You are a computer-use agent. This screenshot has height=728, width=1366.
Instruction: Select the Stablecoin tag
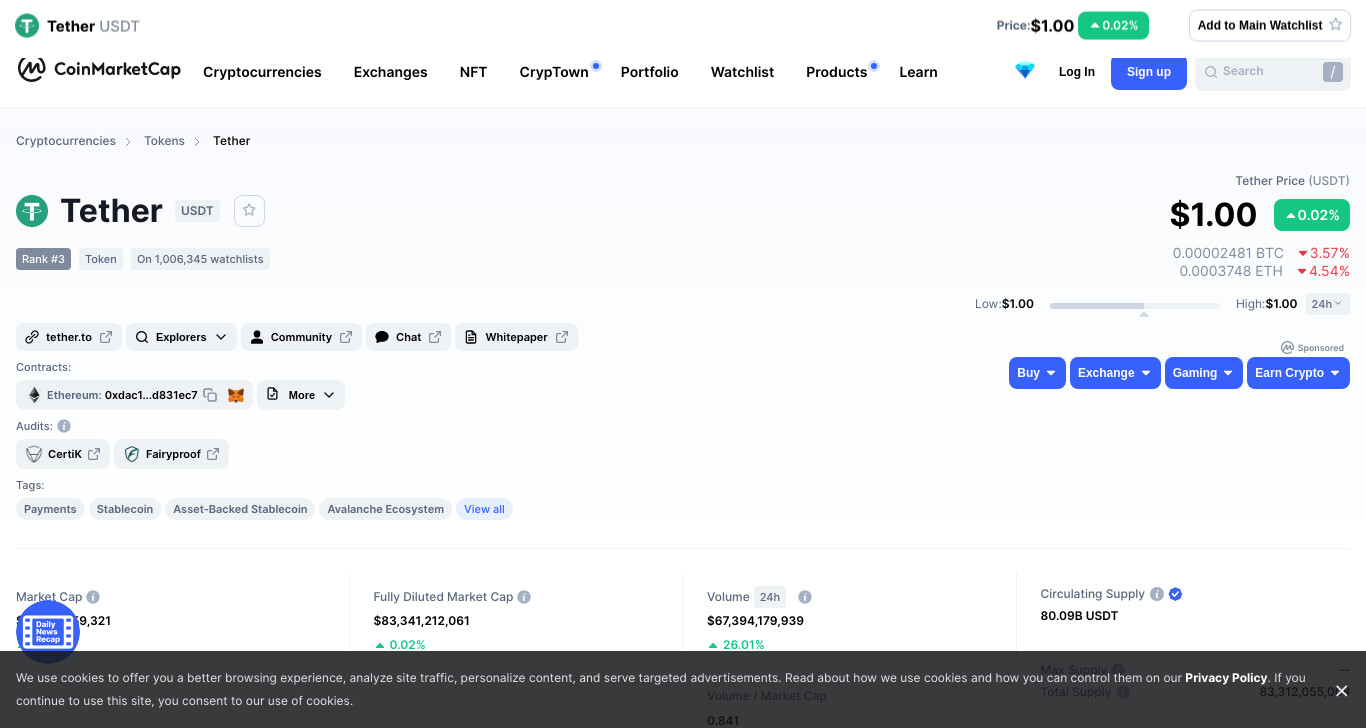point(125,509)
